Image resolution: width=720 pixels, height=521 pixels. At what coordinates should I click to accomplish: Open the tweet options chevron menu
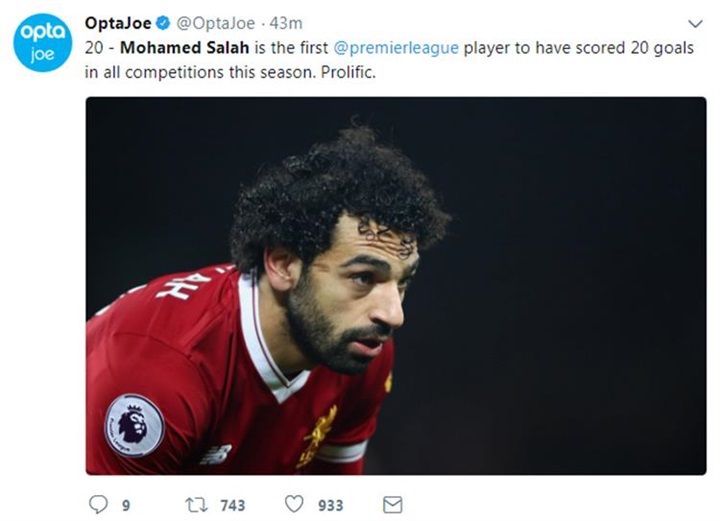coord(697,23)
